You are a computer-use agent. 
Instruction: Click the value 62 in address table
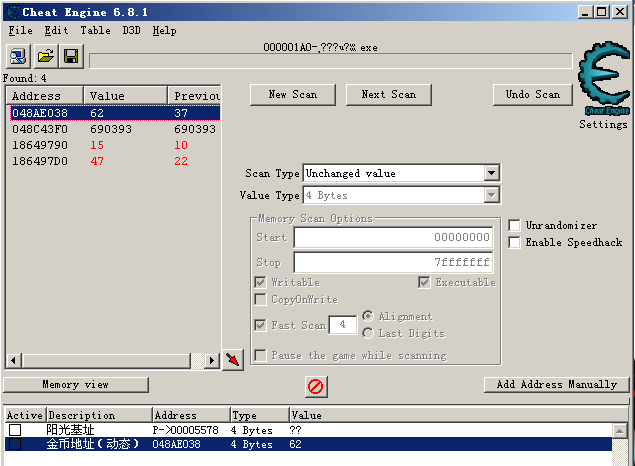pos(295,444)
